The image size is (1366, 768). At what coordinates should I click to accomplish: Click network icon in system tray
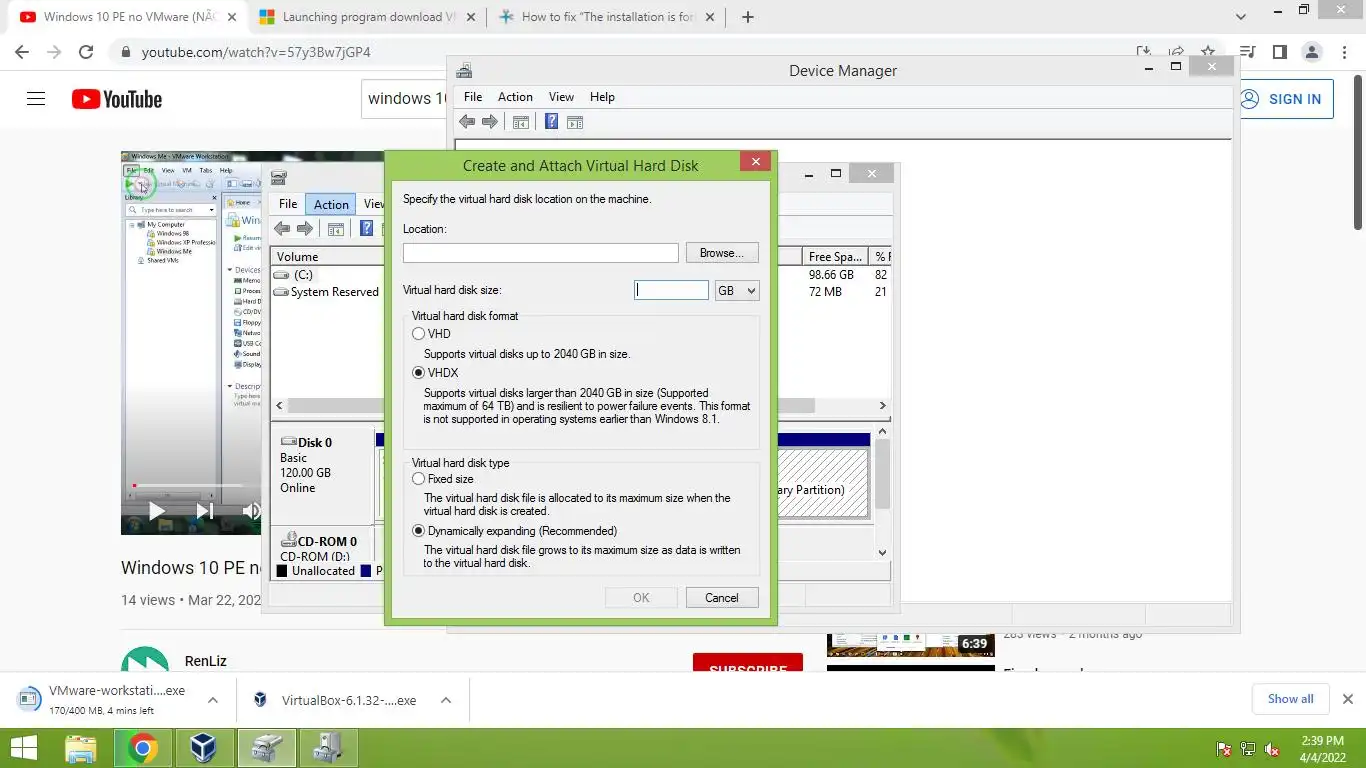coord(1248,749)
